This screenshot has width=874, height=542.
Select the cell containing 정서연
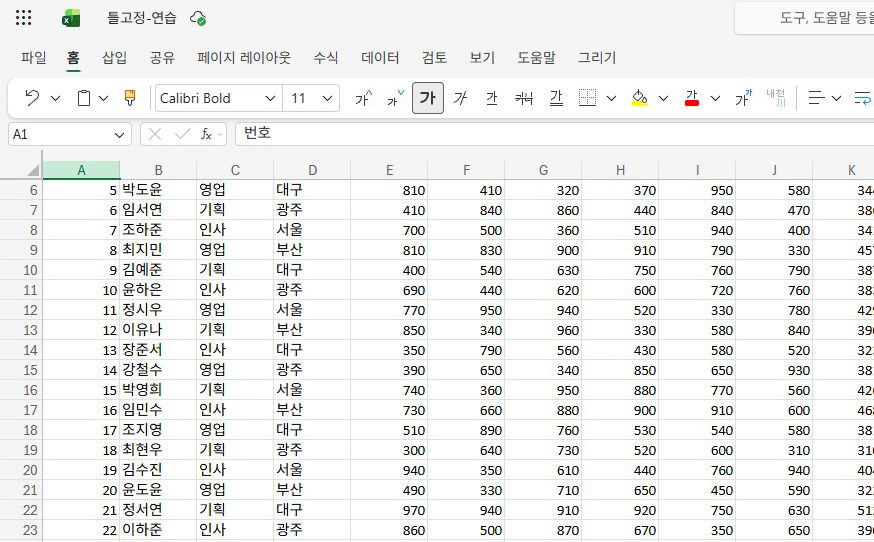tap(158, 510)
